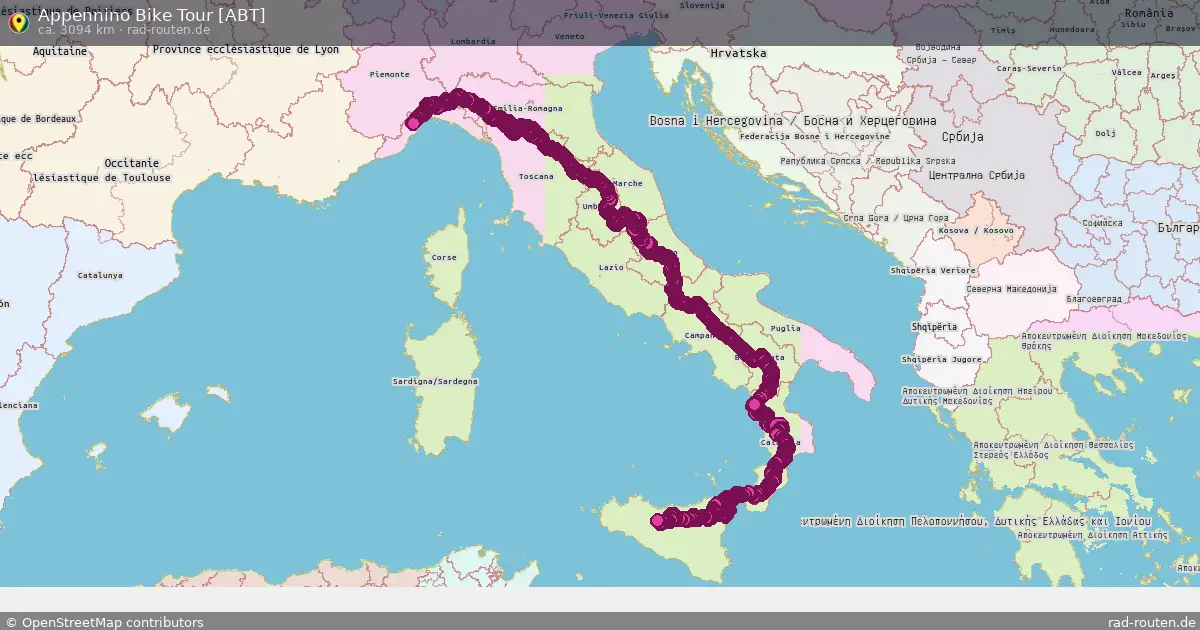Click the 'Occitanie' map label
Viewport: 1200px width, 630px height.
pos(131,162)
